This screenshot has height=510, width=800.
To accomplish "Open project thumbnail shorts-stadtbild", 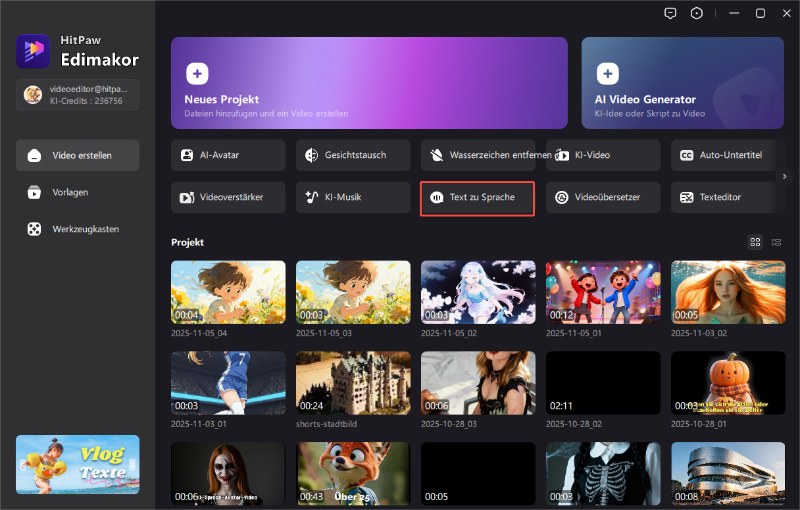I will (353, 383).
